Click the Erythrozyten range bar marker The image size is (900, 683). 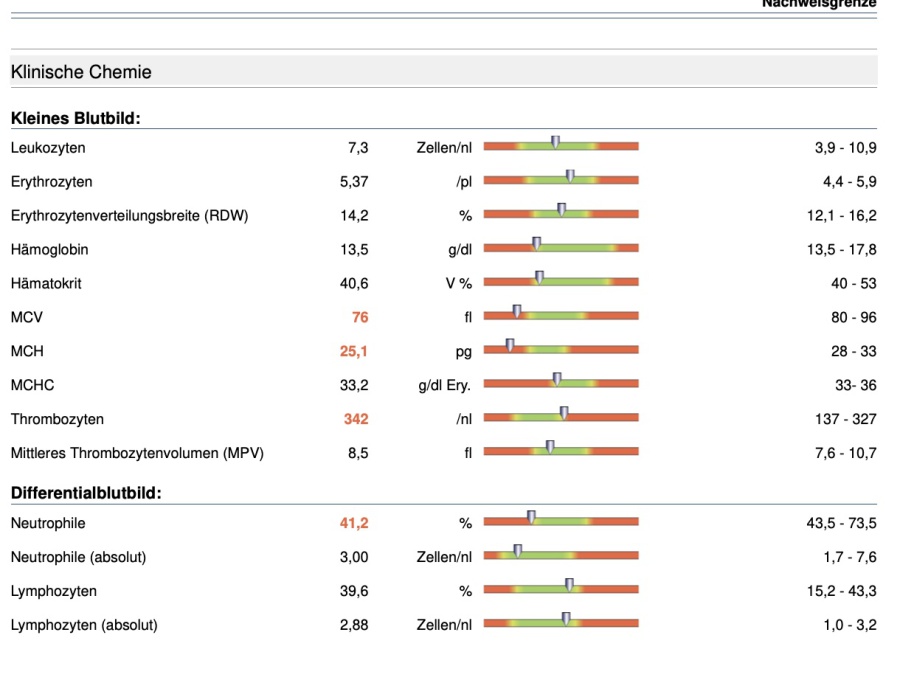[569, 177]
